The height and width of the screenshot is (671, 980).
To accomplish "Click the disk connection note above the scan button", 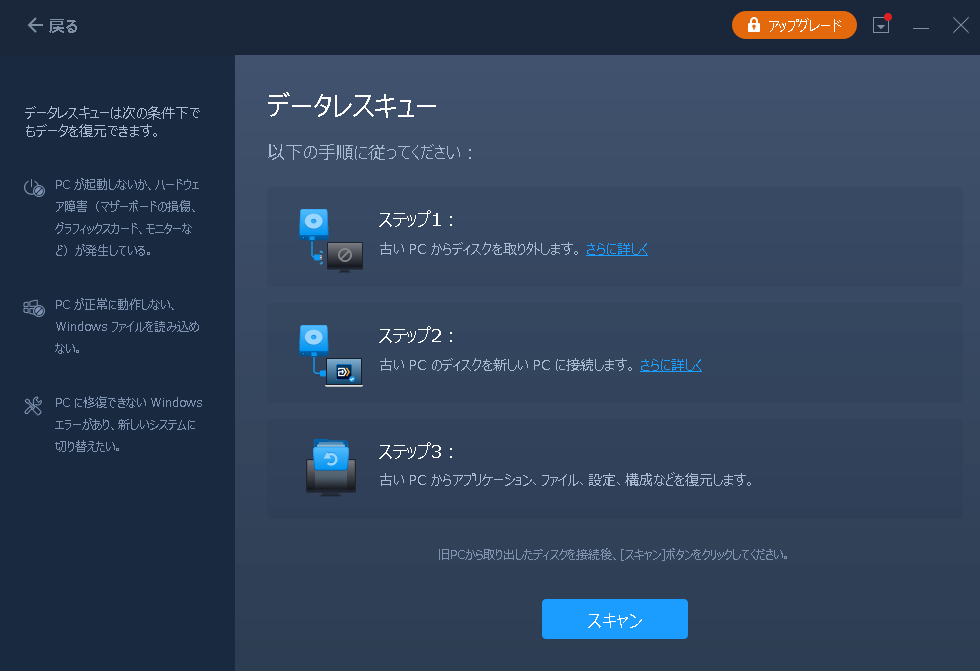I will 614,553.
